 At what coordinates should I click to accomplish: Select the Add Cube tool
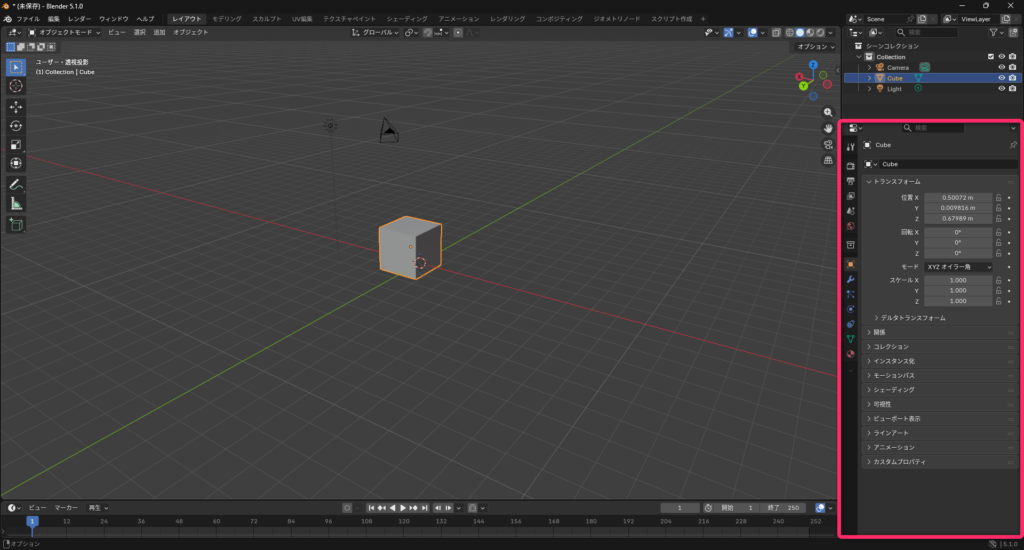(16, 225)
